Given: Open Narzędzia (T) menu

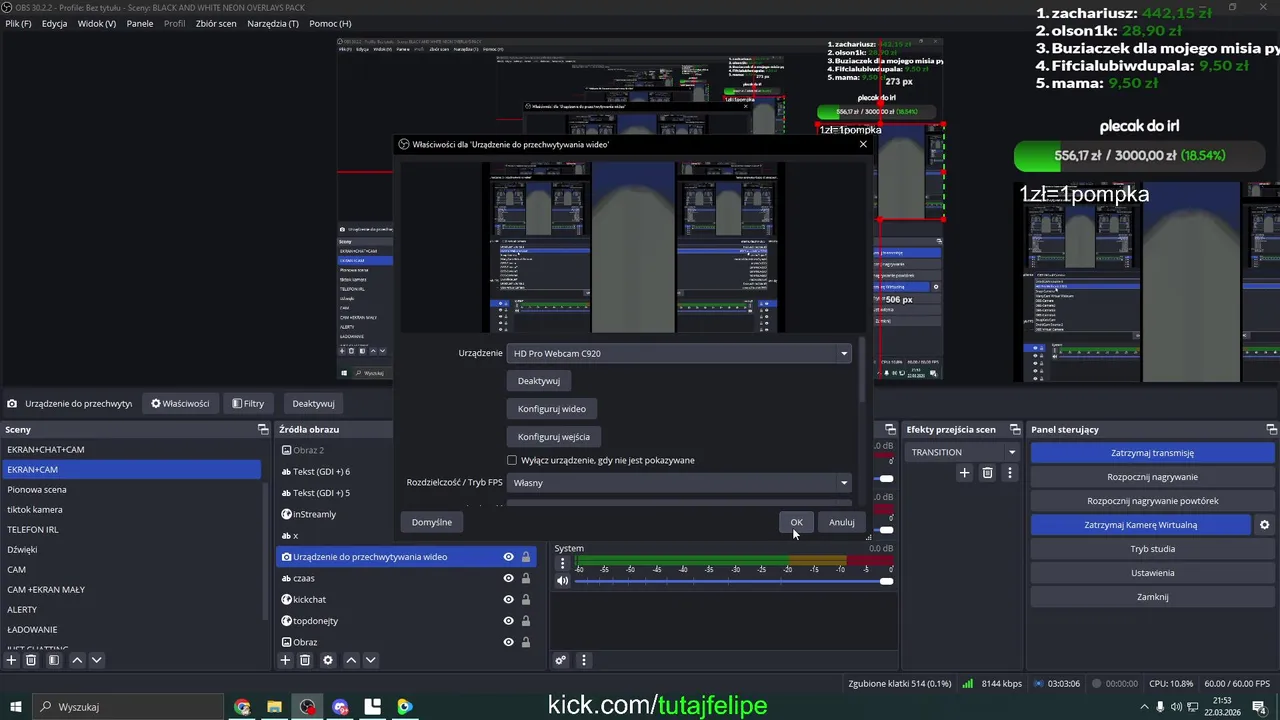Looking at the screenshot, I should click(273, 23).
